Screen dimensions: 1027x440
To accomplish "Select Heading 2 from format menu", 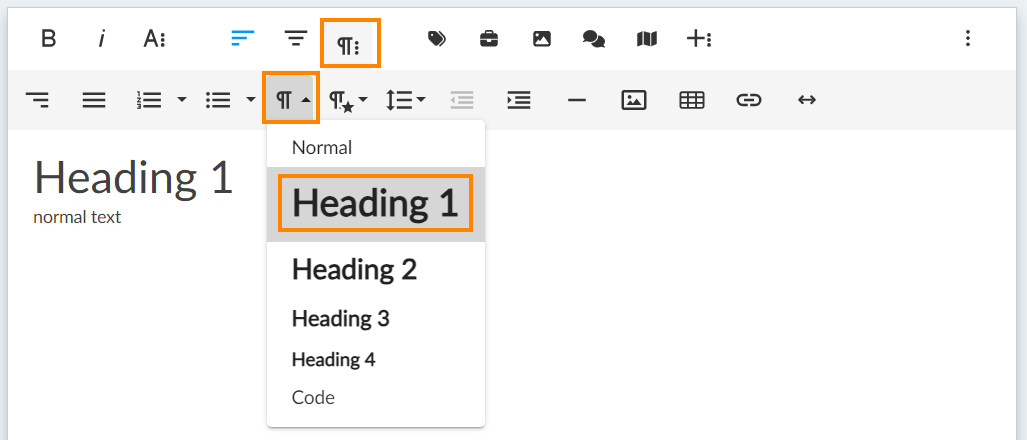I will (354, 269).
